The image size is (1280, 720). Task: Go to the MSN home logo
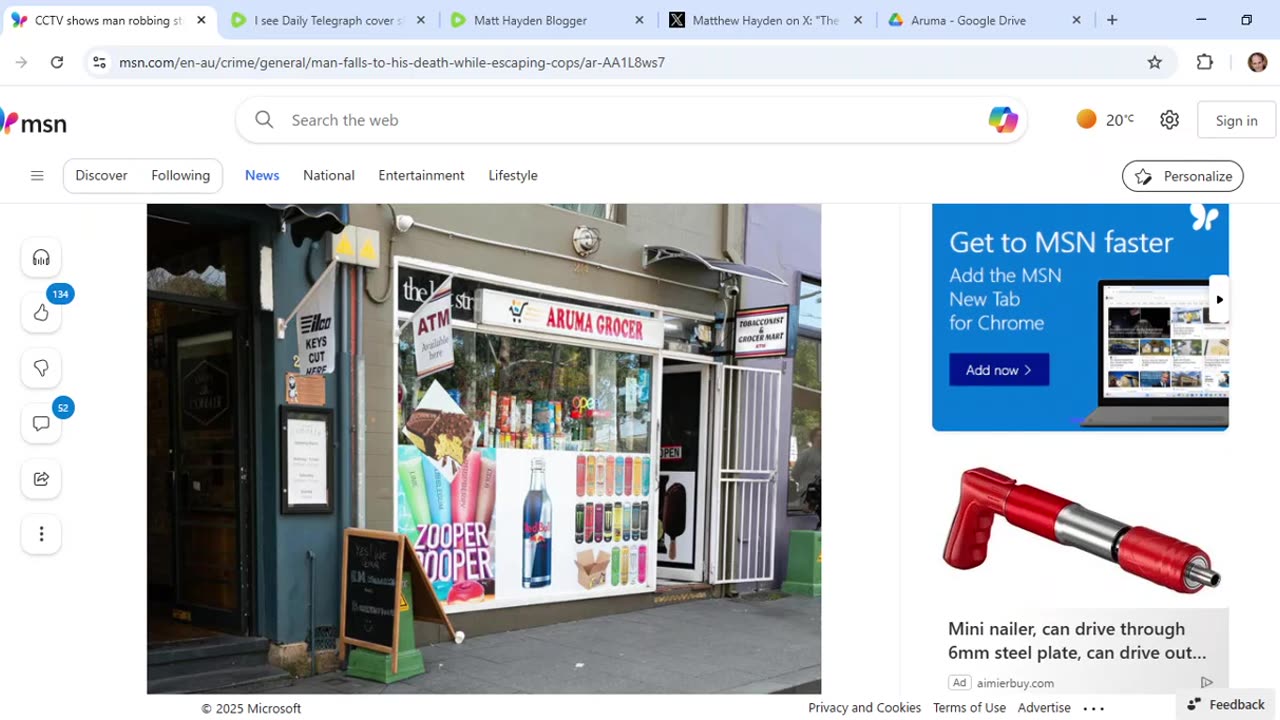pyautogui.click(x=34, y=123)
